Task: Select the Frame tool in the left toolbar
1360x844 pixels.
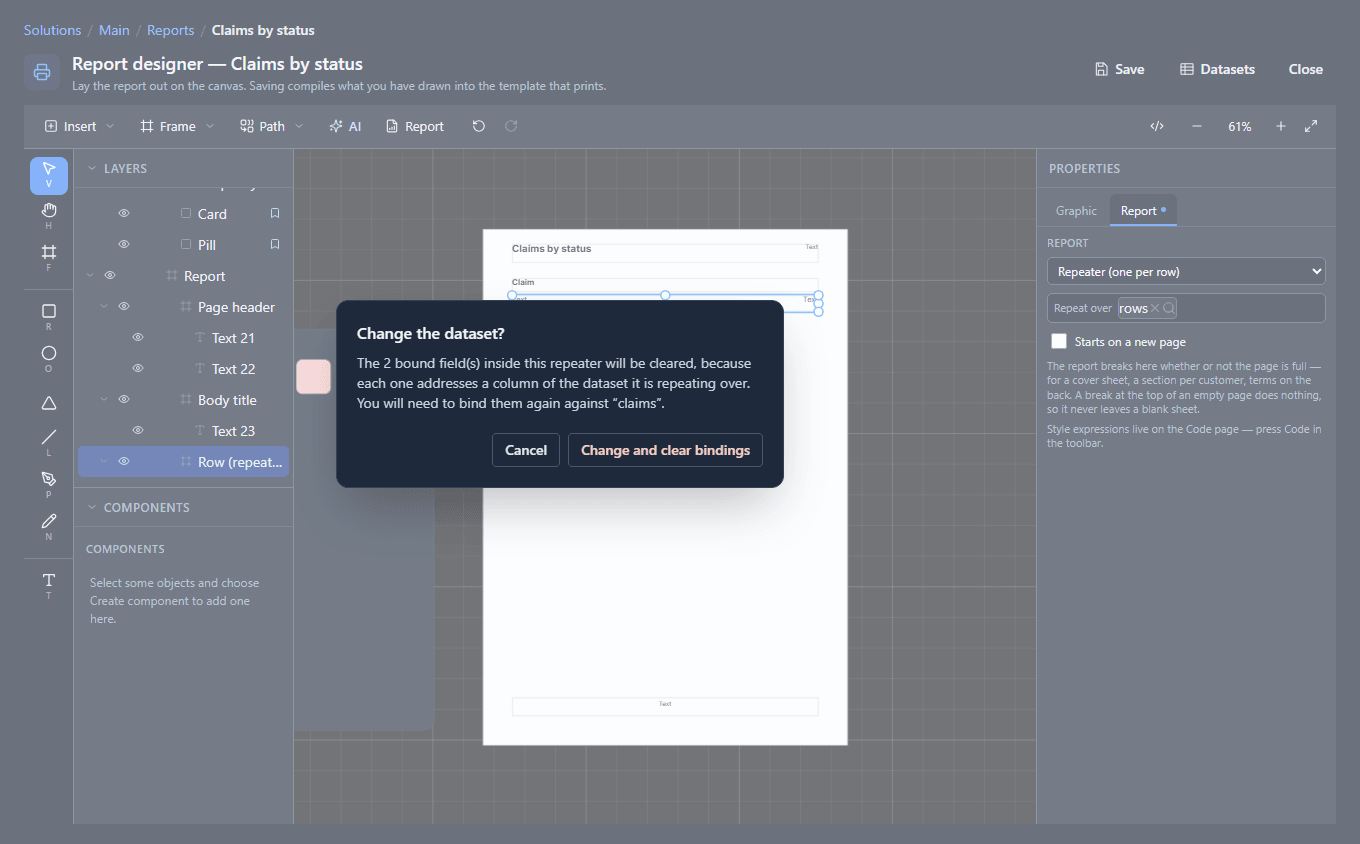Action: tap(49, 258)
